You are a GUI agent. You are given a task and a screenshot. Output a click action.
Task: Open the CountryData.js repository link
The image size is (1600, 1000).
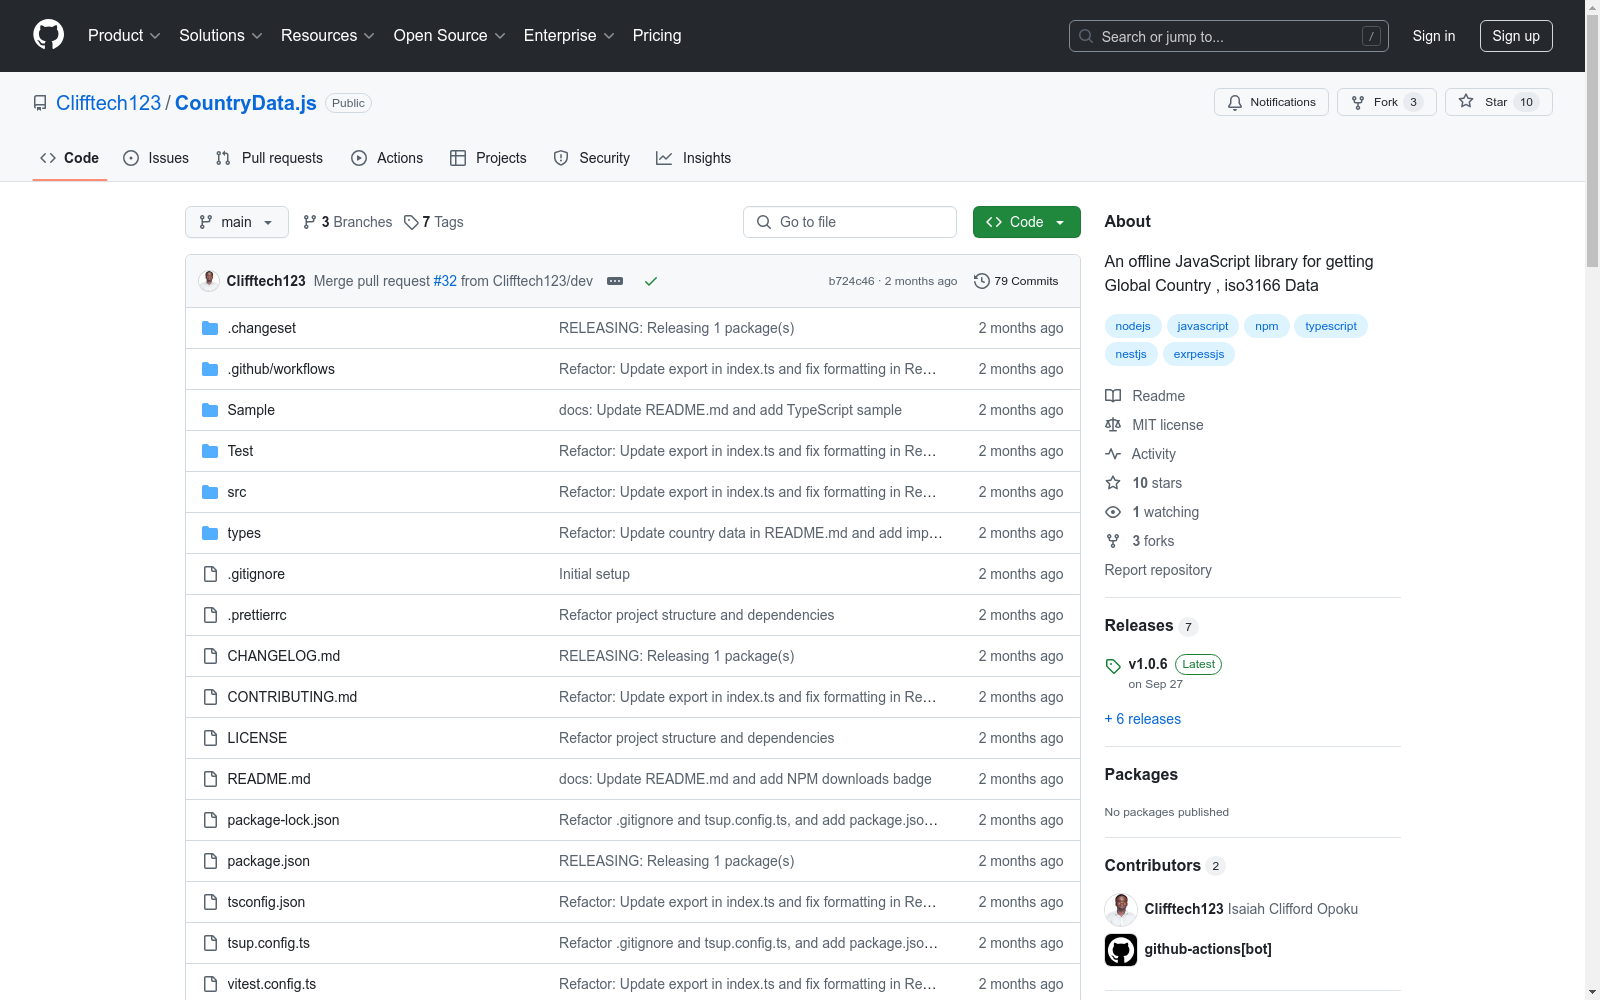coord(246,103)
